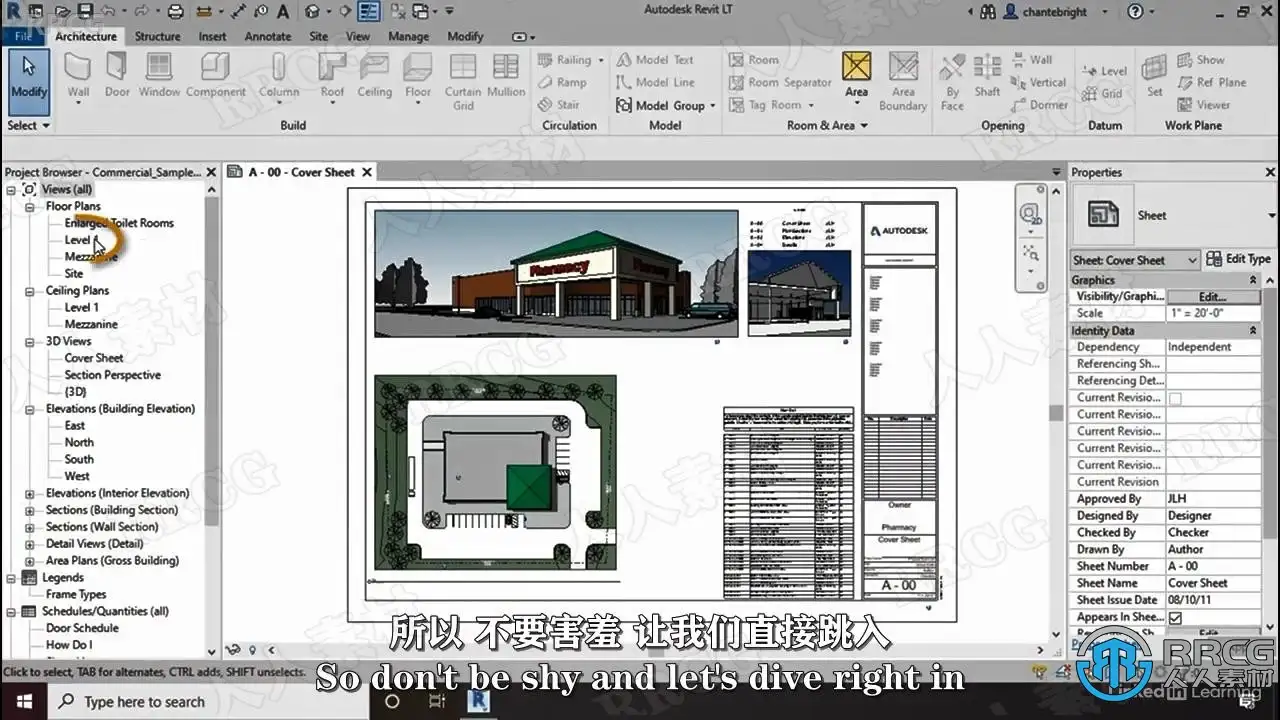
Task: Select the Component tool
Action: (x=215, y=76)
